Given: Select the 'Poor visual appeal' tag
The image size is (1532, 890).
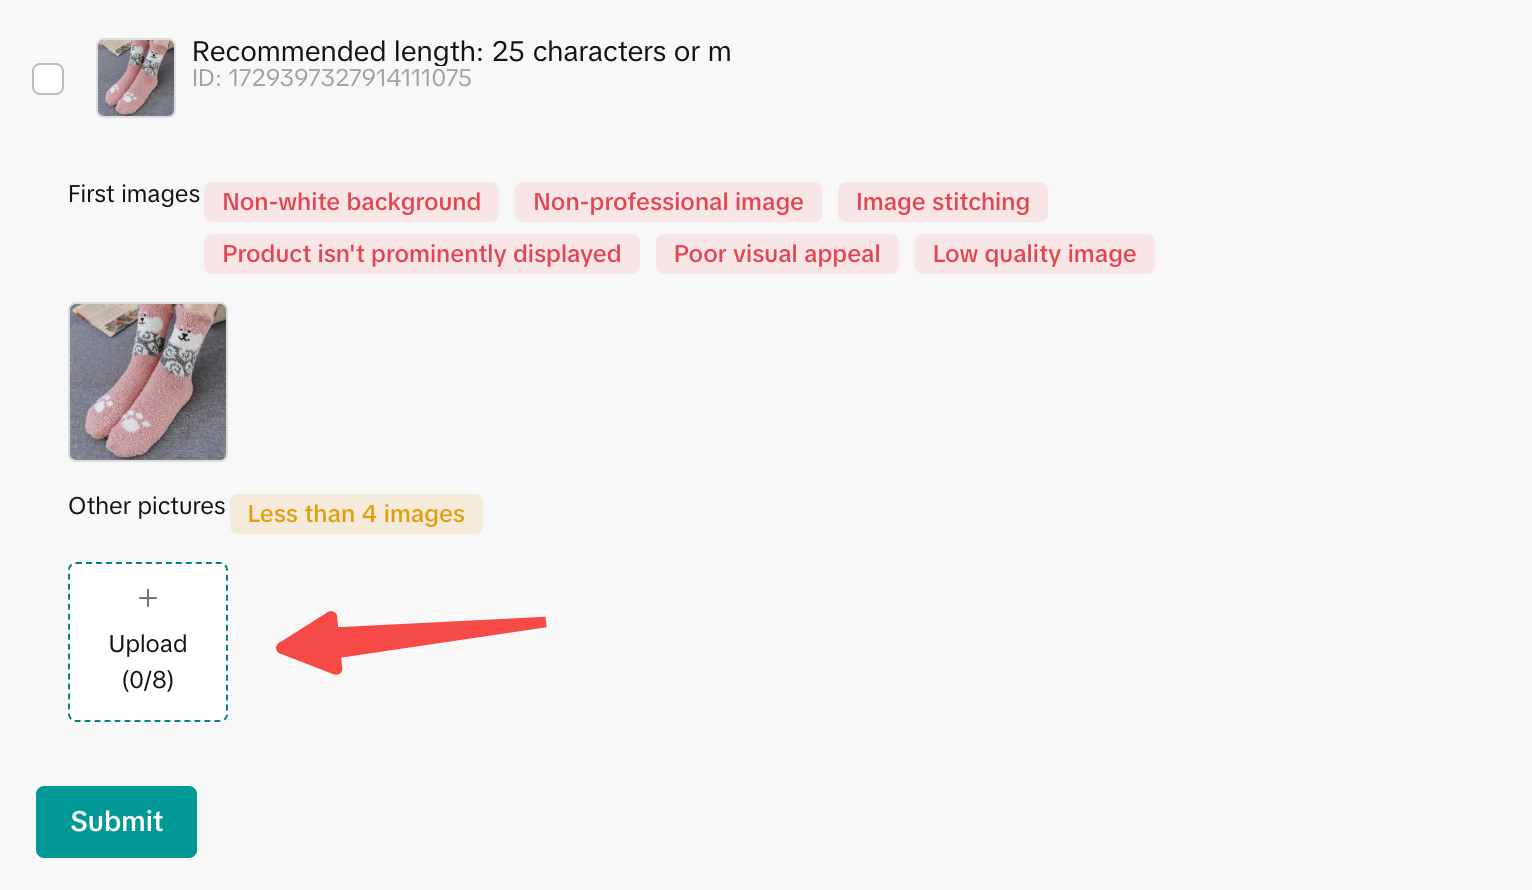Looking at the screenshot, I should [x=777, y=254].
